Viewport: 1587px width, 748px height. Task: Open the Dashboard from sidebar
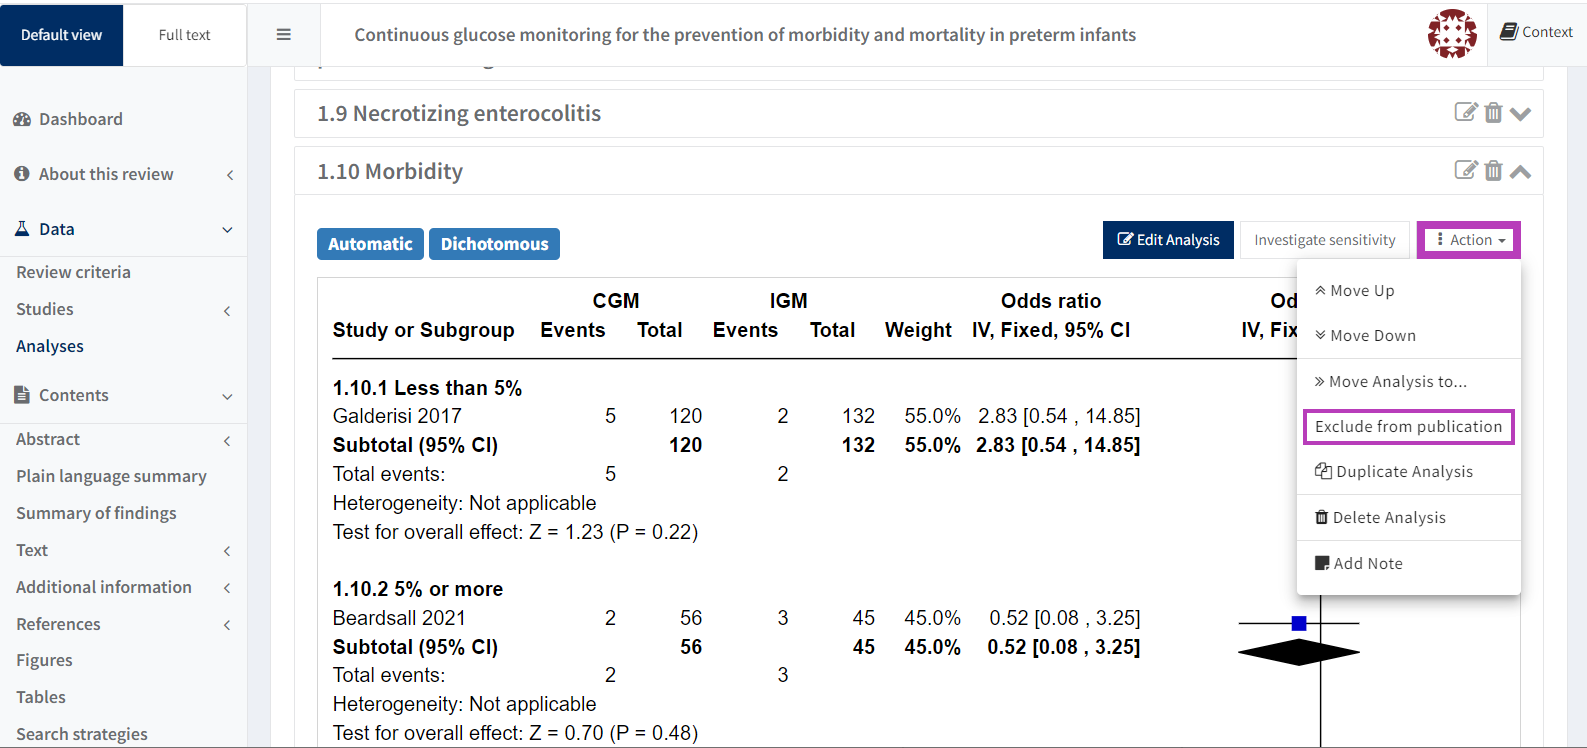80,119
